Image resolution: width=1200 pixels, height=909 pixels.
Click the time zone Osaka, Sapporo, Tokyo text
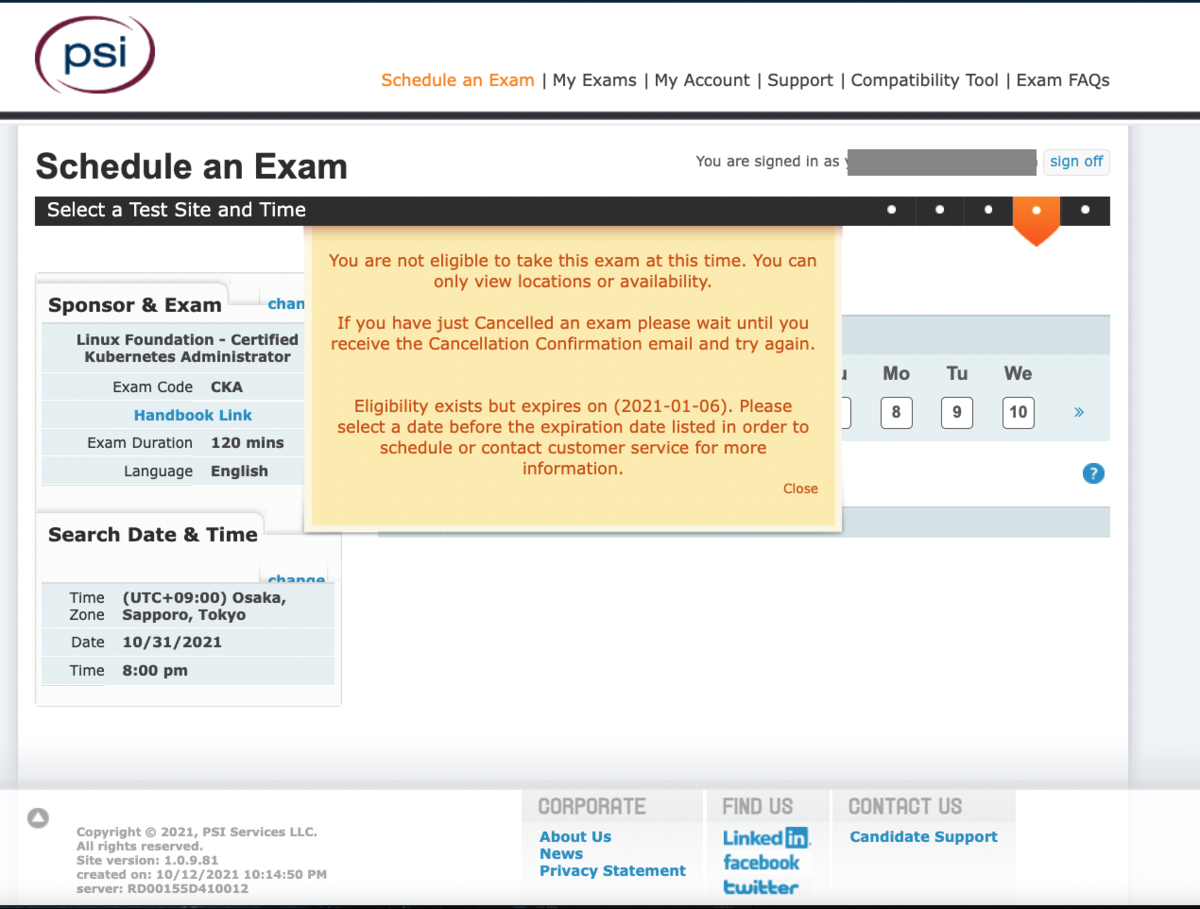205,606
